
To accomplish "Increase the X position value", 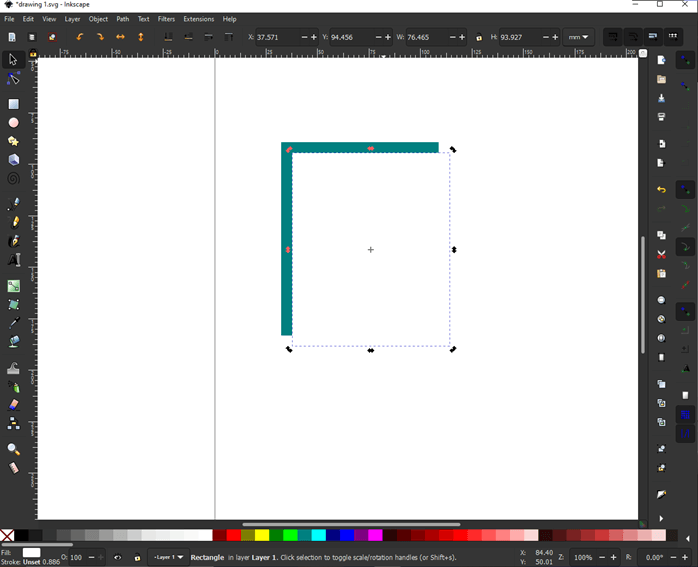I will 314,37.
